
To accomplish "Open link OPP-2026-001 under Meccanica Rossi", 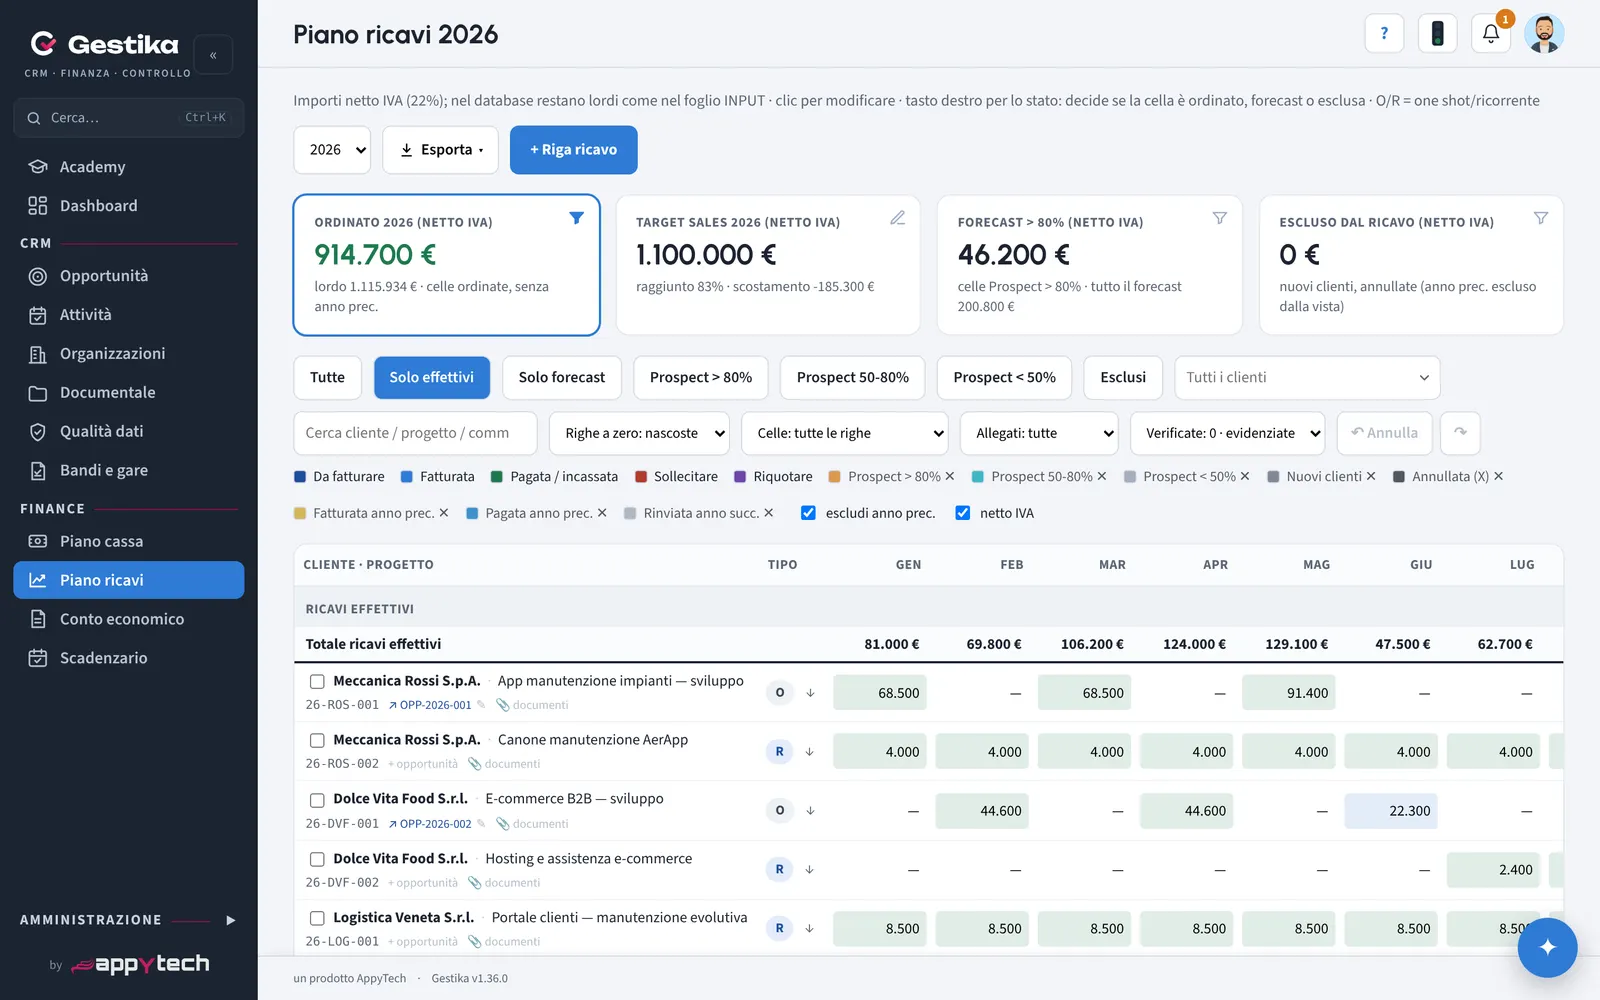I will tap(430, 705).
